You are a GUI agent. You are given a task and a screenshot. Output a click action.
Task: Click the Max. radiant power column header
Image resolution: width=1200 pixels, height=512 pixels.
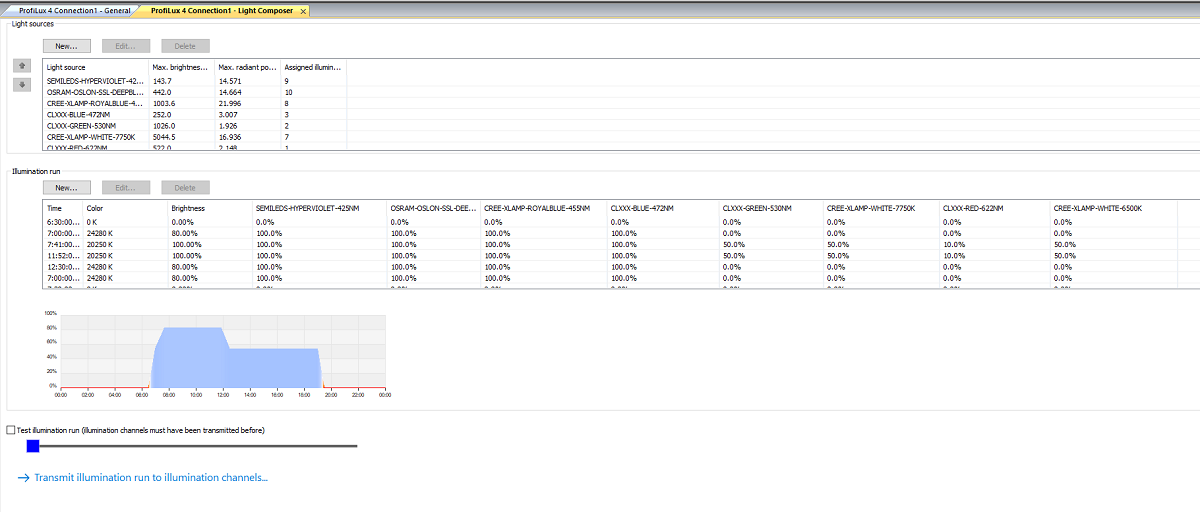click(248, 67)
